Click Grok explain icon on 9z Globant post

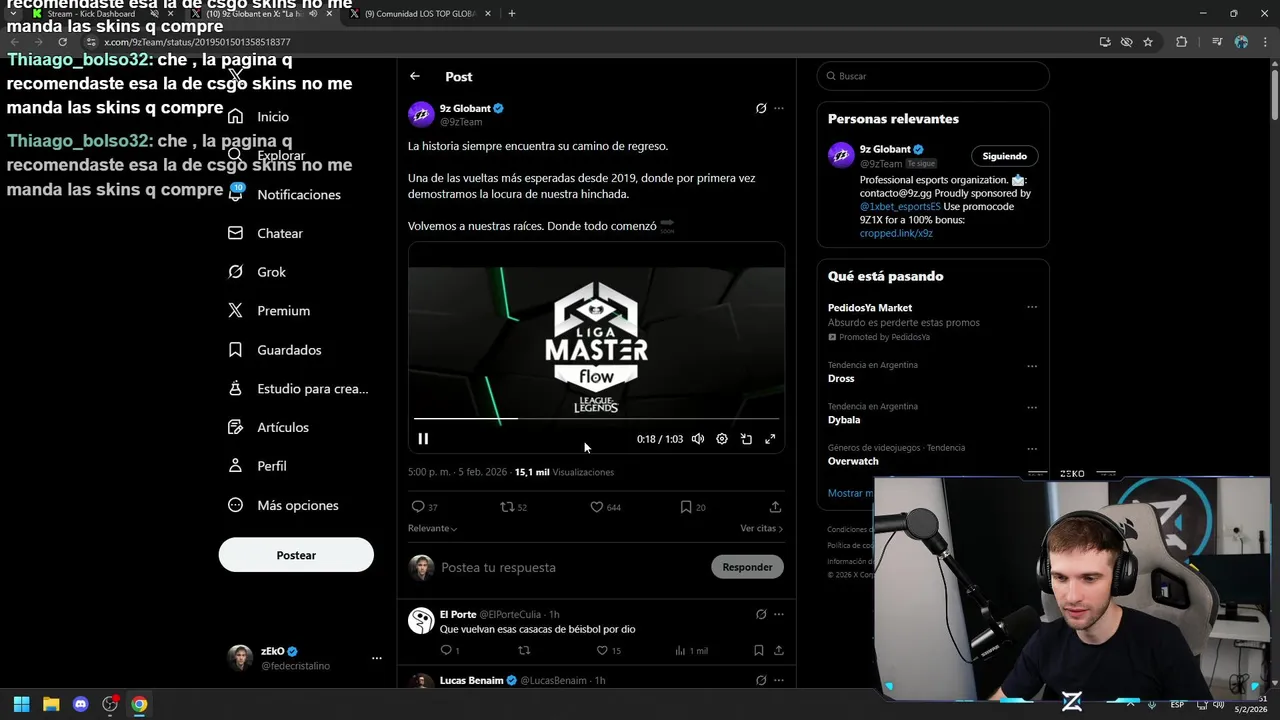[x=761, y=108]
